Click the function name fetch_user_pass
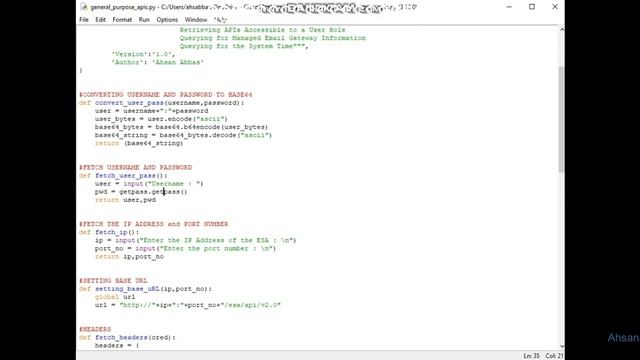The image size is (640, 360). click(125, 176)
